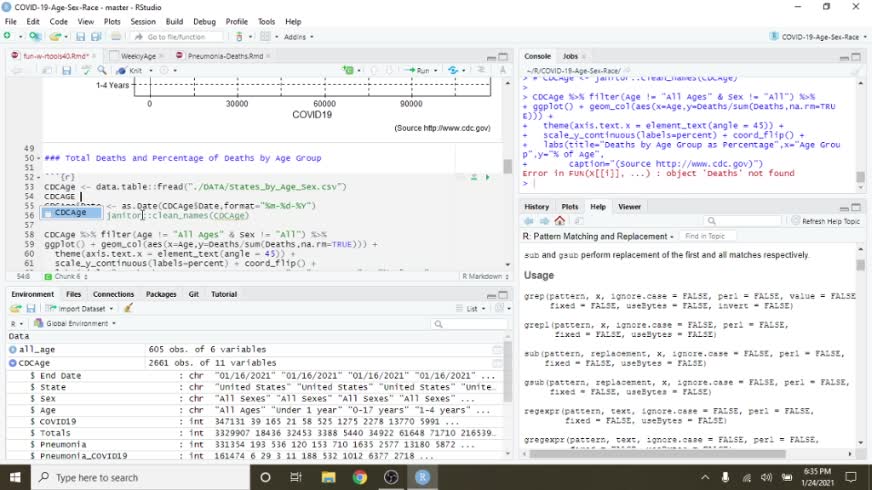Open Global Environment dropdown
The image size is (872, 490).
[x=75, y=323]
